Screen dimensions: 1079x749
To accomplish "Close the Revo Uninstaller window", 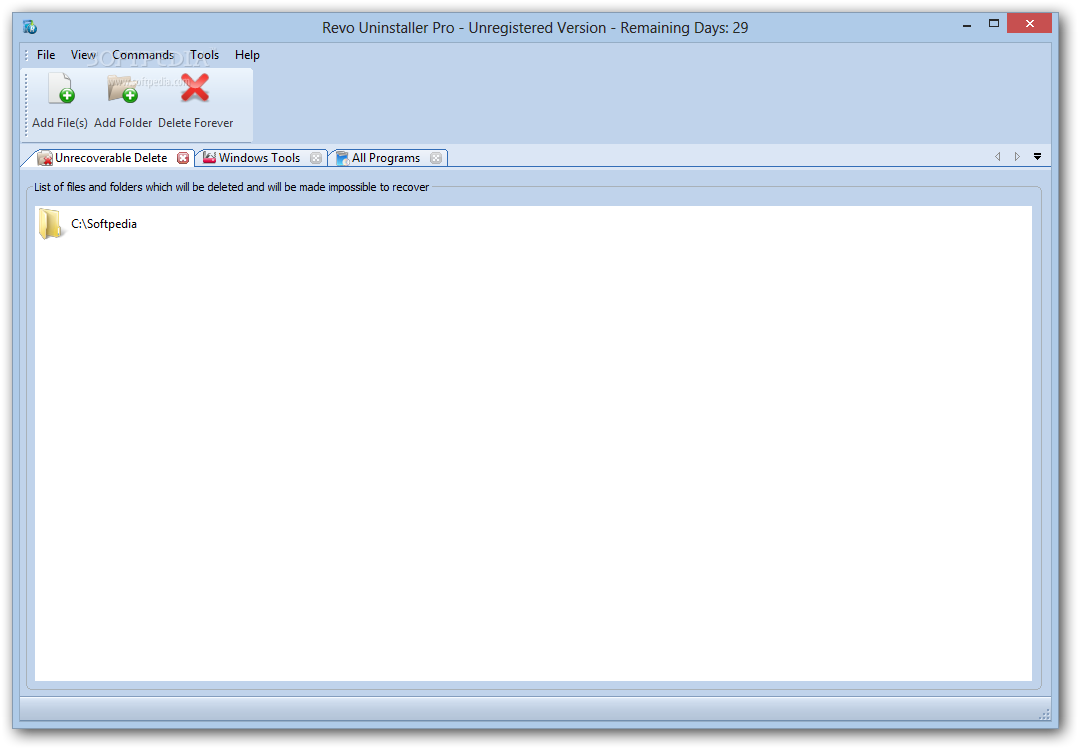I will click(x=1029, y=24).
